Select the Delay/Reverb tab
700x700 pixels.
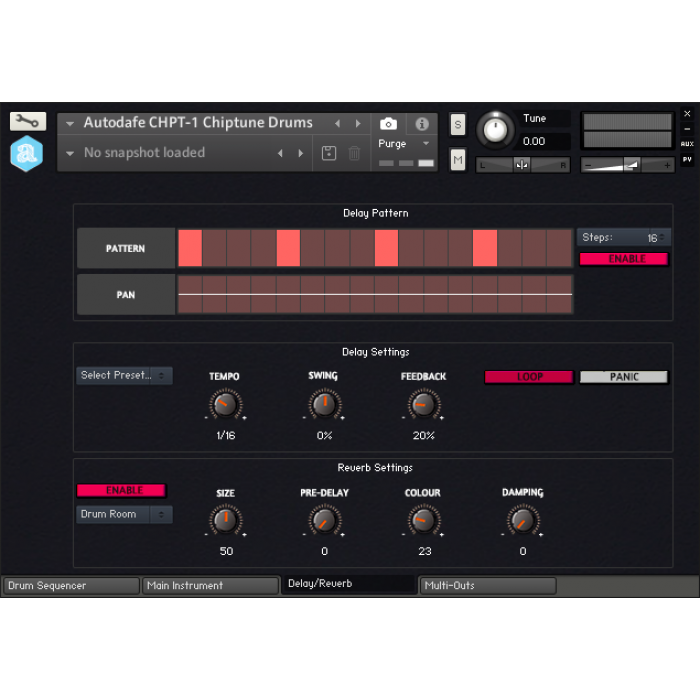coord(349,584)
